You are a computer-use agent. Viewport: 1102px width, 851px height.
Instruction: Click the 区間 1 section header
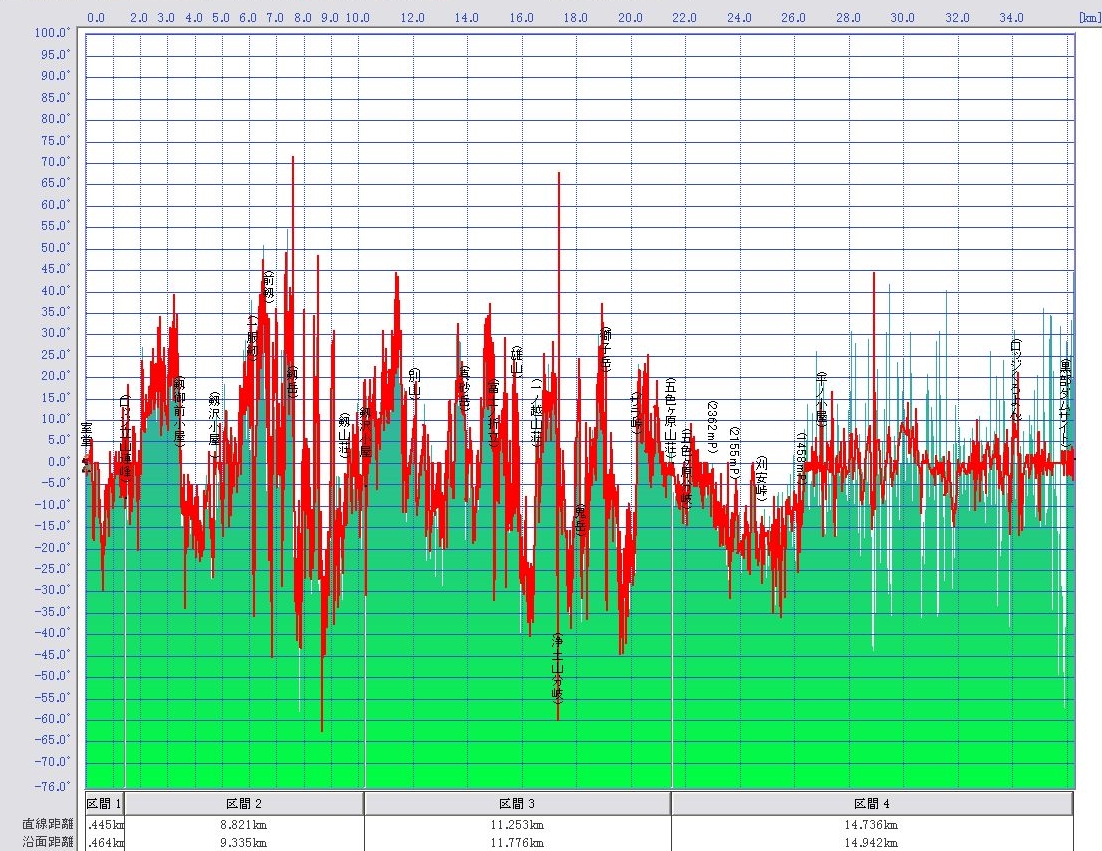[x=104, y=803]
